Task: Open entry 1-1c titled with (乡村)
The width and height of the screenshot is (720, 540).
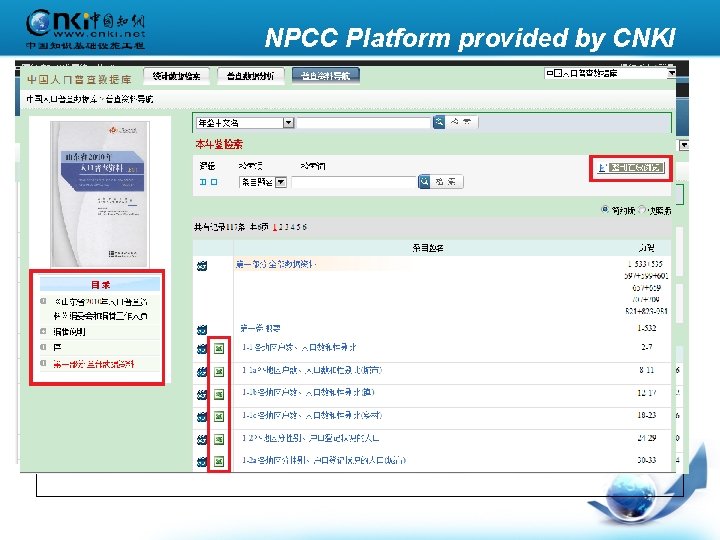Action: coord(312,416)
